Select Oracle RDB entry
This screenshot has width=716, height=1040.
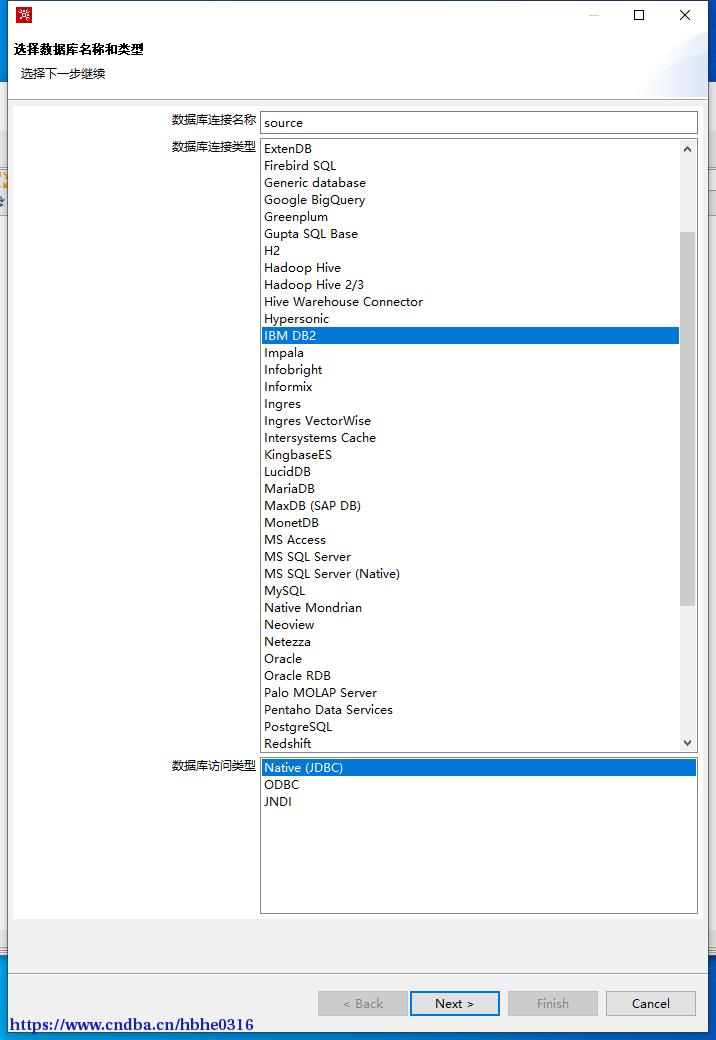tap(471, 676)
